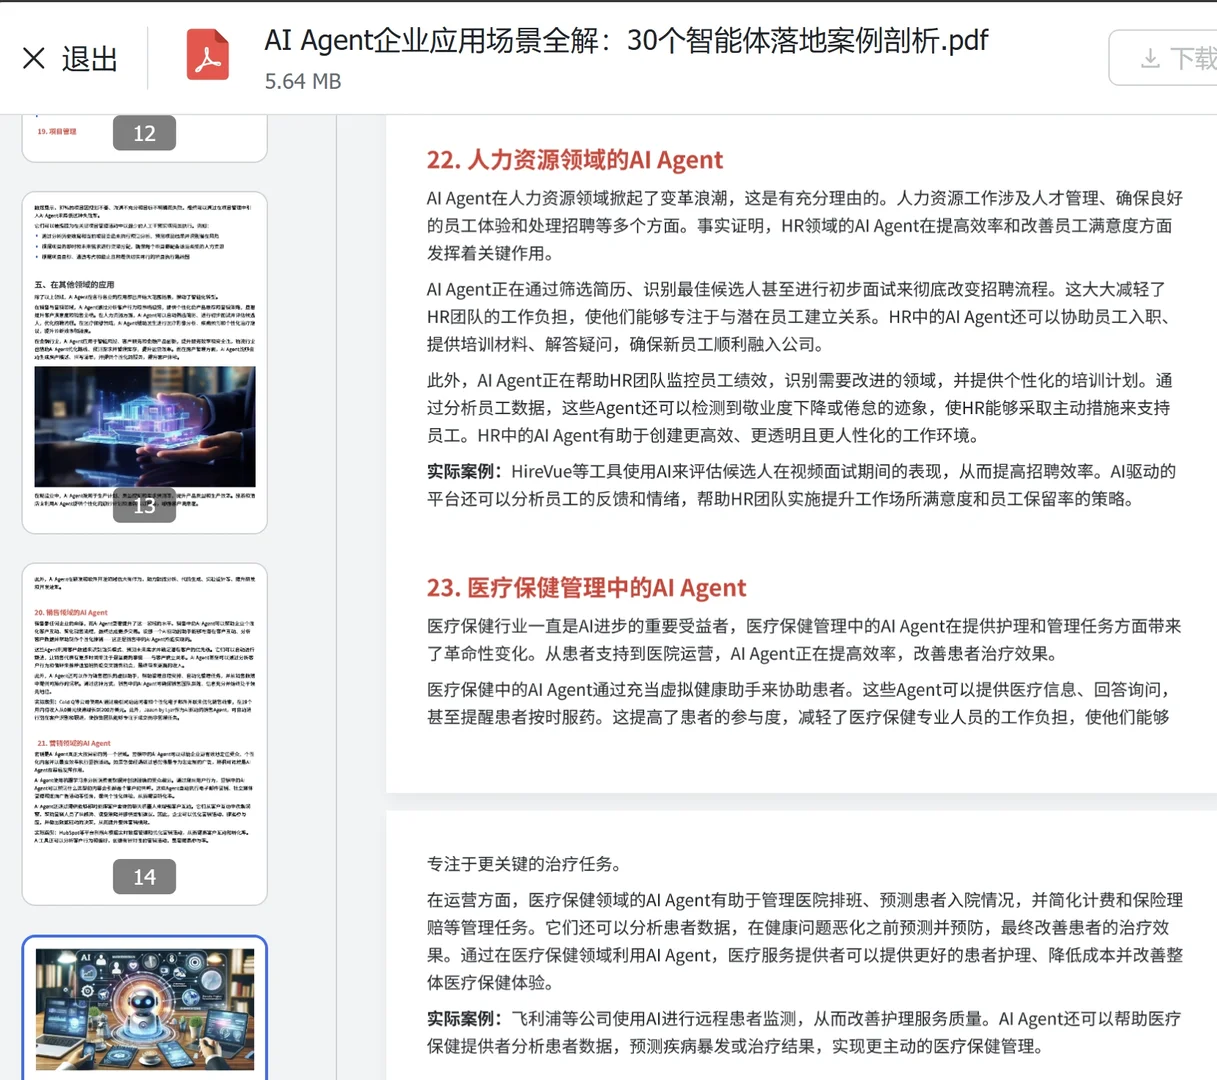The height and width of the screenshot is (1080, 1217).
Task: Click the X exit icon
Action: coord(34,59)
